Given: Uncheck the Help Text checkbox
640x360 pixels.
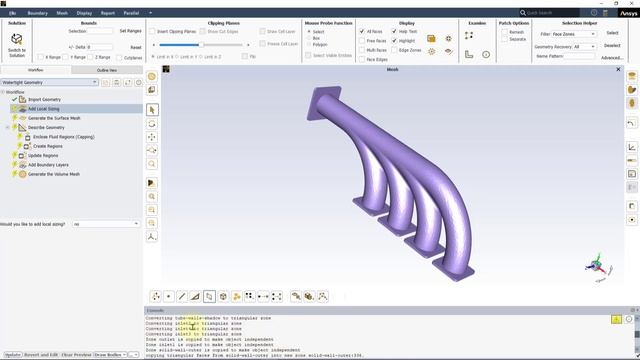Looking at the screenshot, I should coord(394,31).
